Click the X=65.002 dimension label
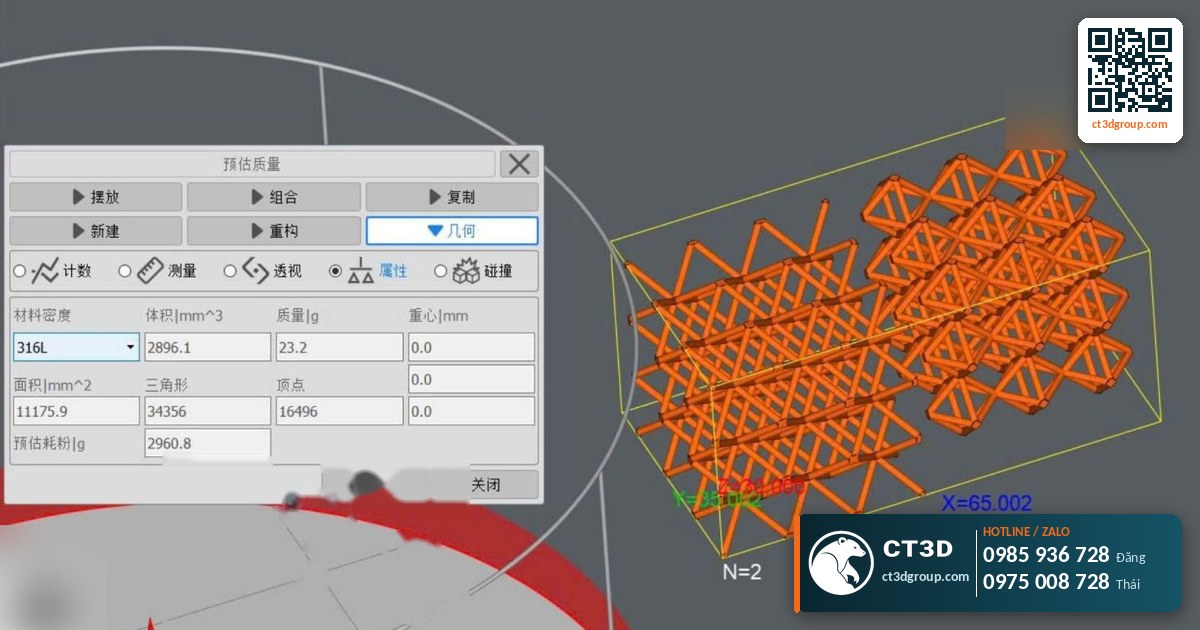Screen dimensions: 1200x630 click(x=987, y=503)
